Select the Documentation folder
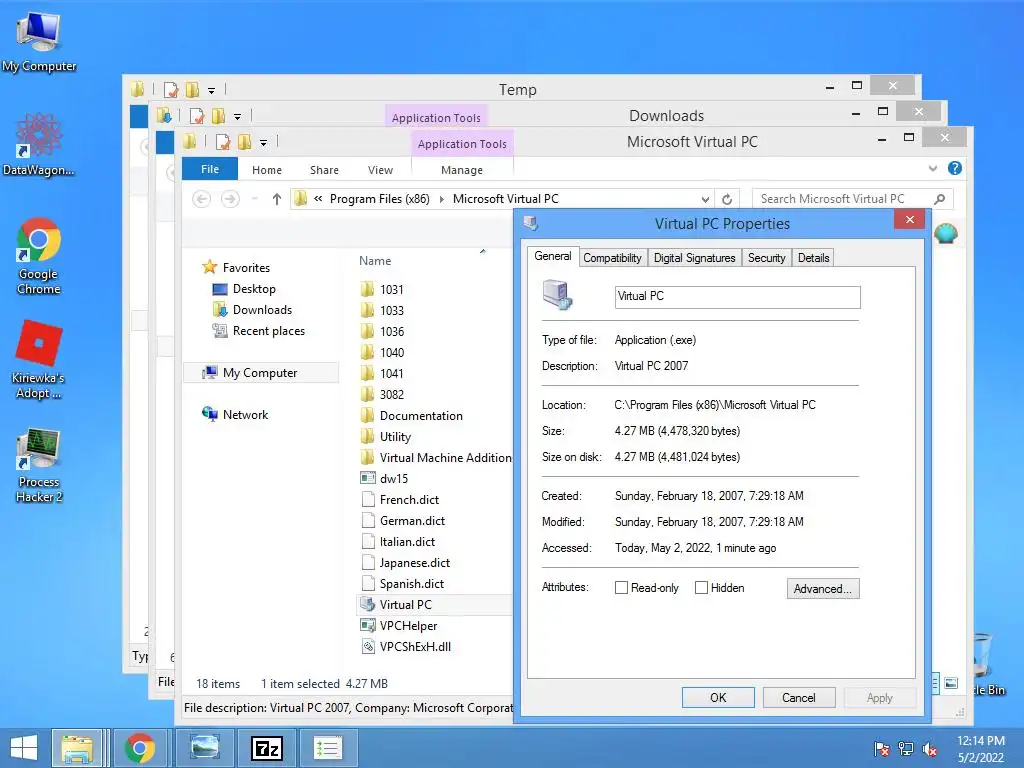Viewport: 1024px width, 768px height. 421,416
